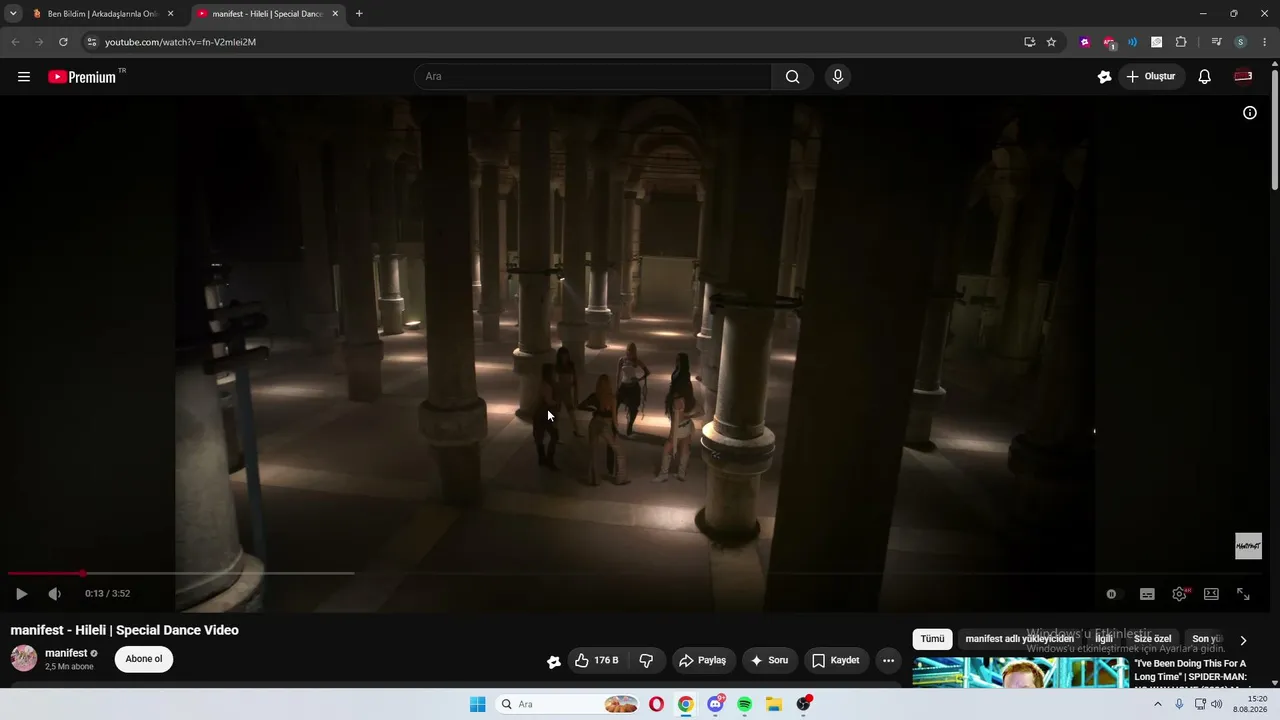This screenshot has height=720, width=1280.
Task: Open the browser Extensions puzzle menu
Action: (x=1181, y=42)
